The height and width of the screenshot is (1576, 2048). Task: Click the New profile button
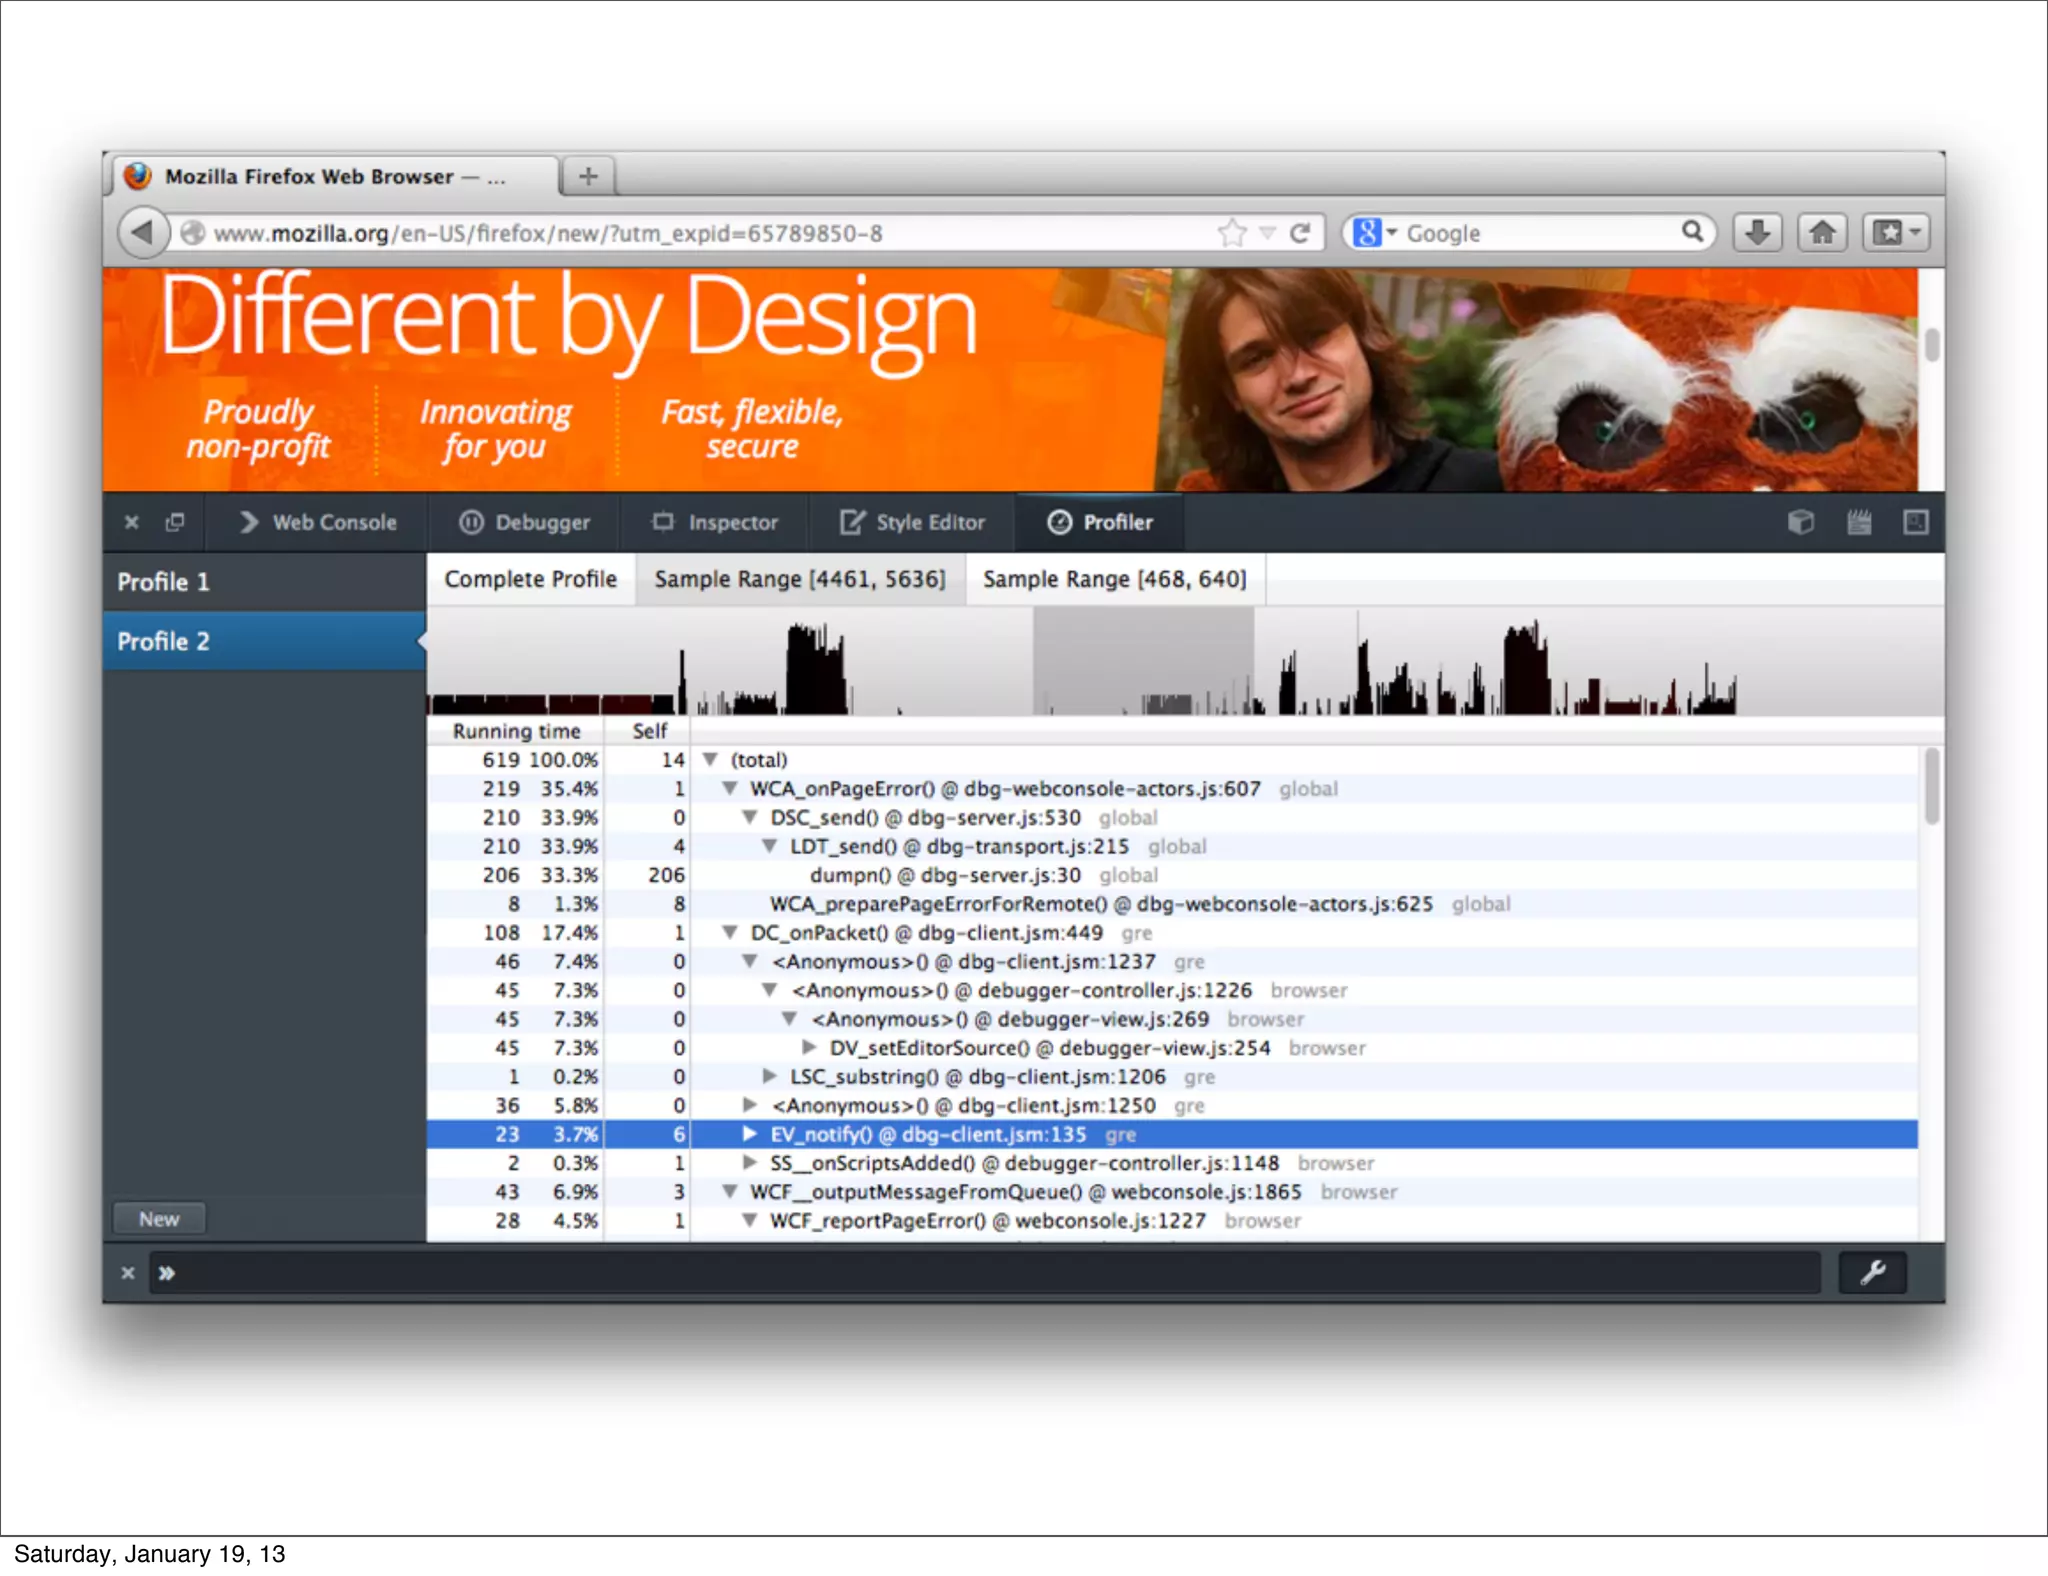(159, 1218)
